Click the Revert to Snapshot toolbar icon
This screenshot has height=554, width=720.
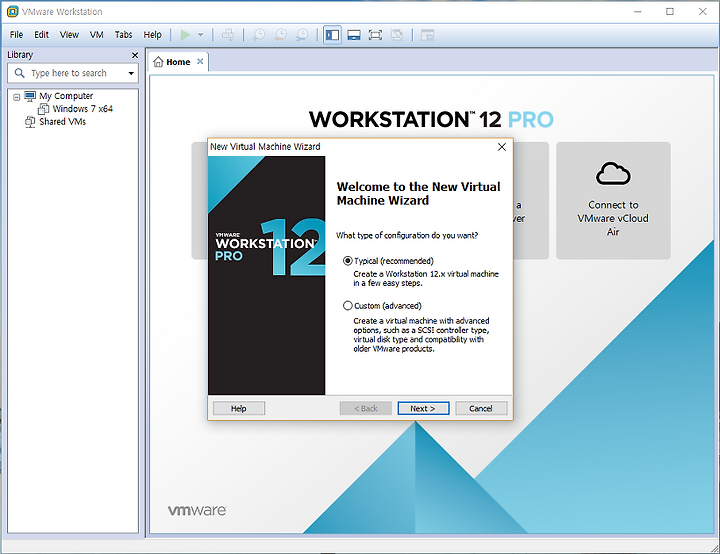[x=280, y=35]
